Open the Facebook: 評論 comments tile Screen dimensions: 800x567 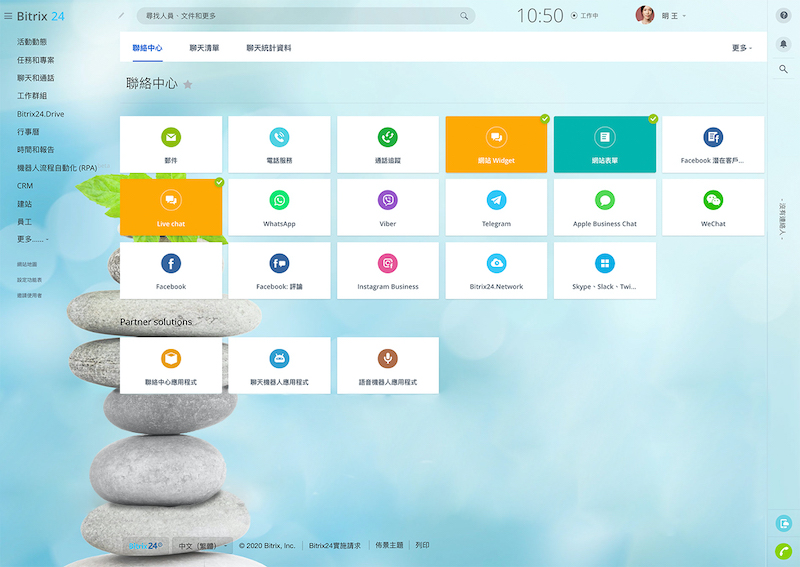click(x=279, y=270)
